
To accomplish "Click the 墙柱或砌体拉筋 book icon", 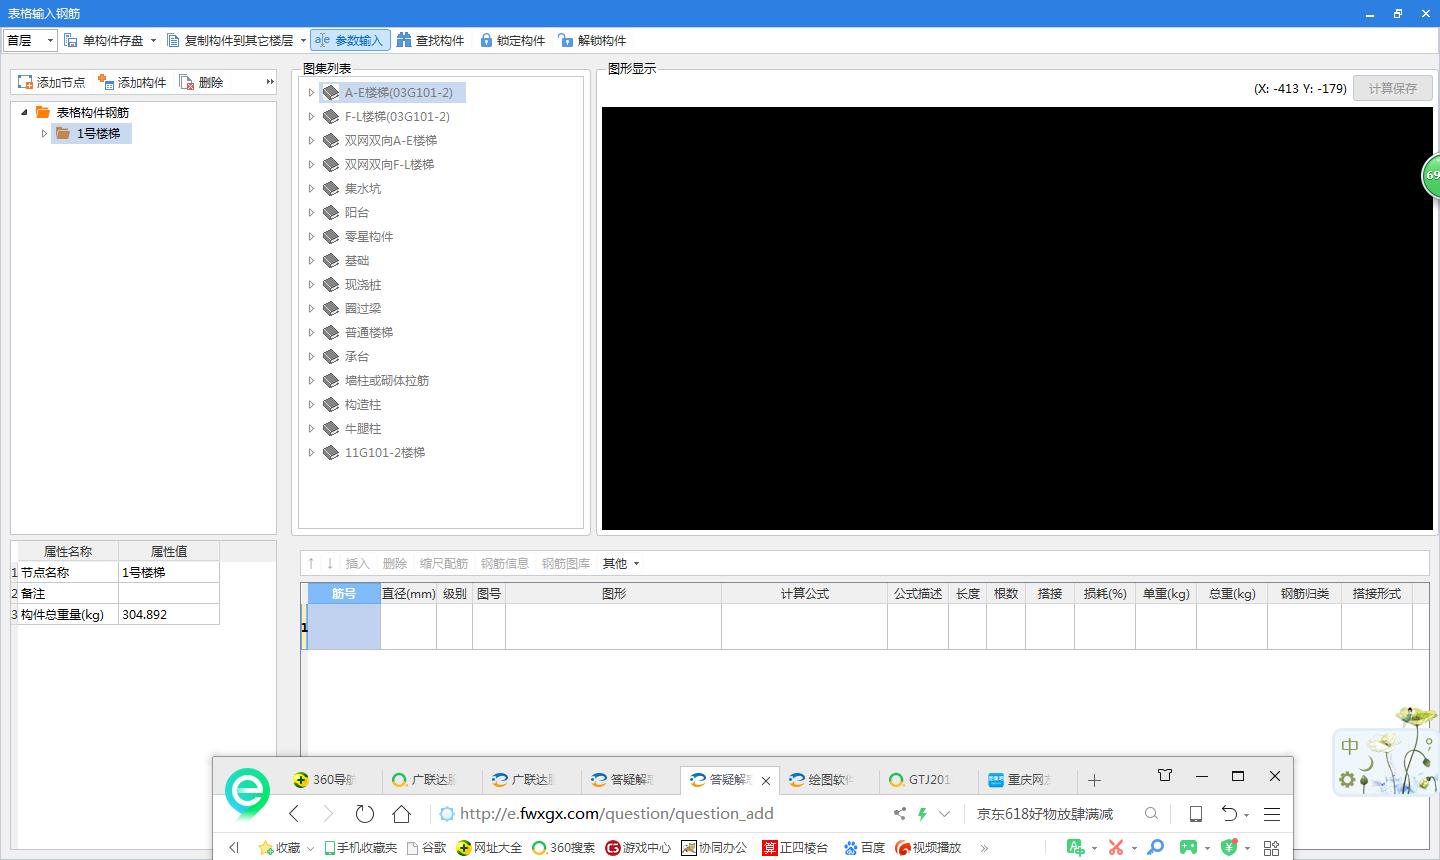I will pyautogui.click(x=330, y=380).
